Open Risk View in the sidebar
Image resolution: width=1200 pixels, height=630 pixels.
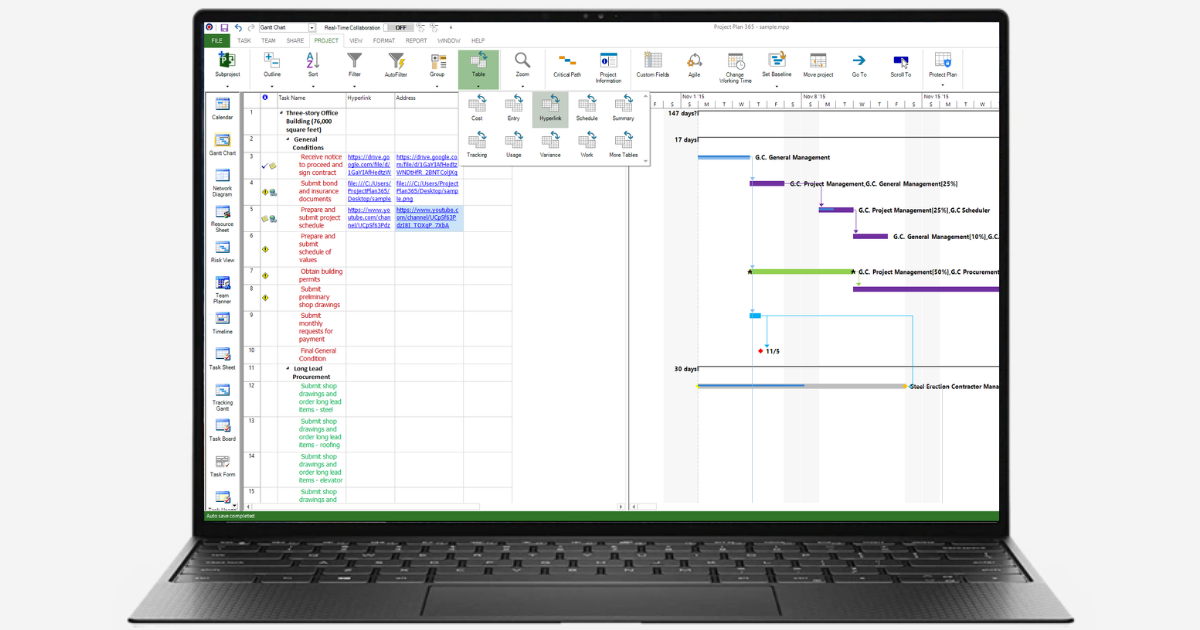click(x=222, y=251)
